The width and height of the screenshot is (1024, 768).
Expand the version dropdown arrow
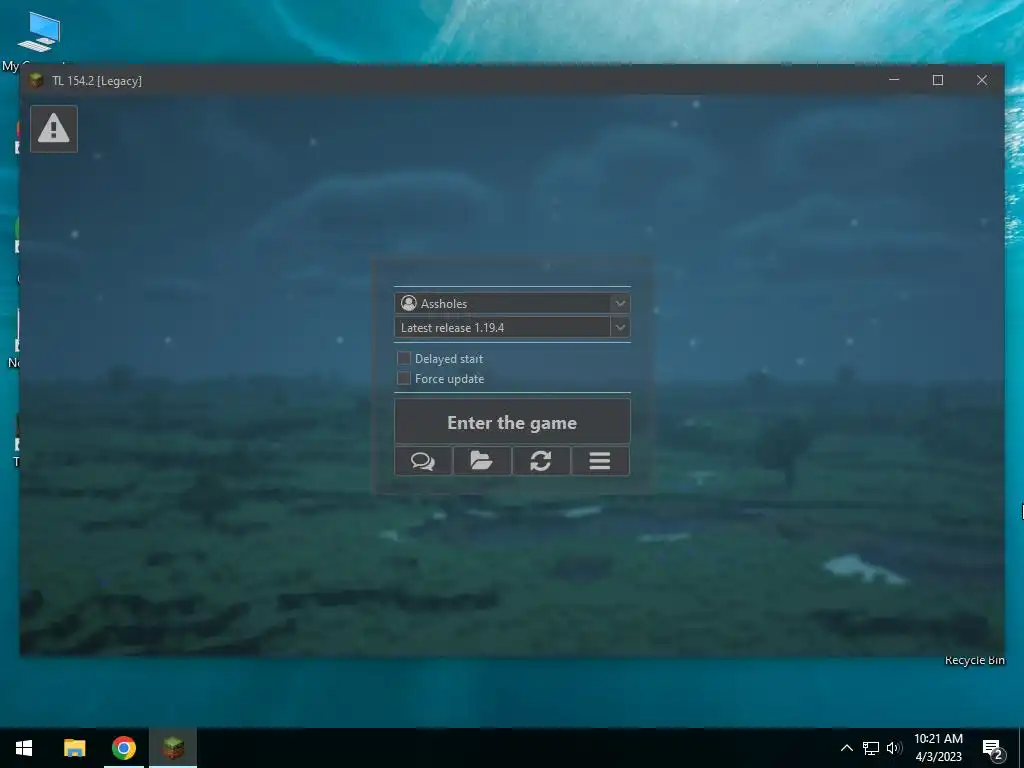(x=620, y=327)
